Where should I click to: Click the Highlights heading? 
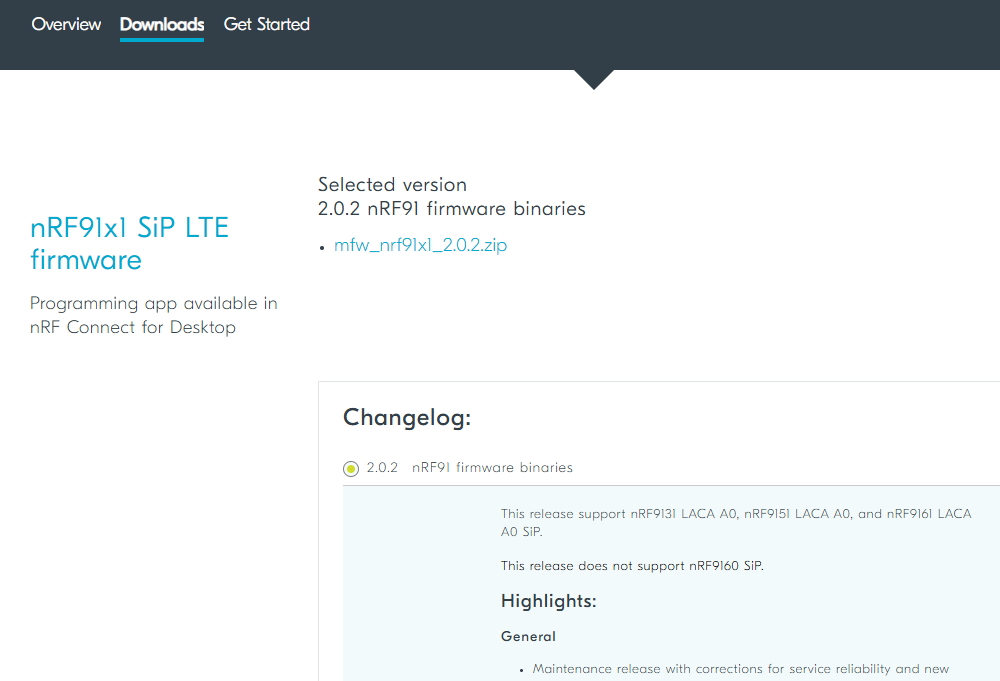coord(548,601)
